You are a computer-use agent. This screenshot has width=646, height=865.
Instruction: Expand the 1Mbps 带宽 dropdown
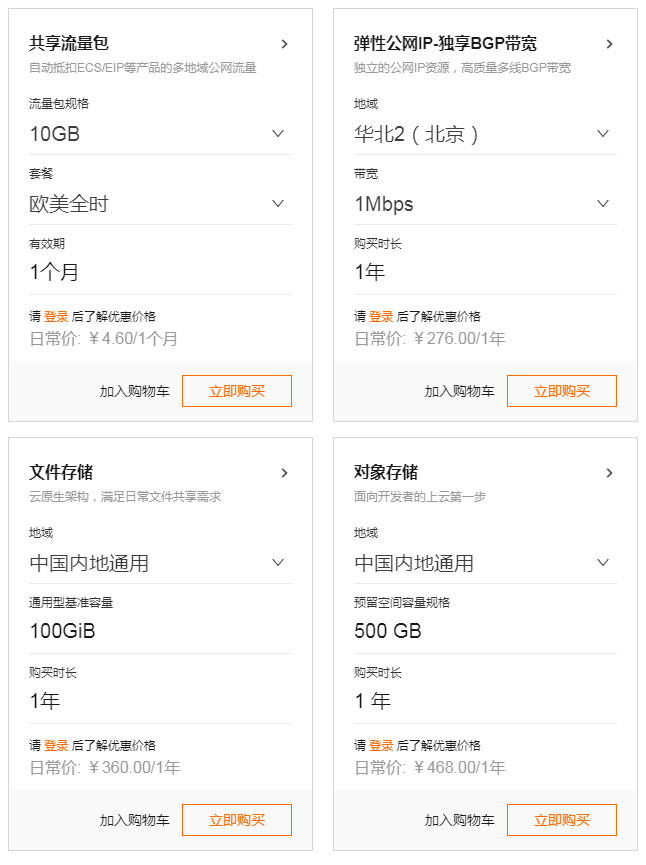(x=485, y=204)
